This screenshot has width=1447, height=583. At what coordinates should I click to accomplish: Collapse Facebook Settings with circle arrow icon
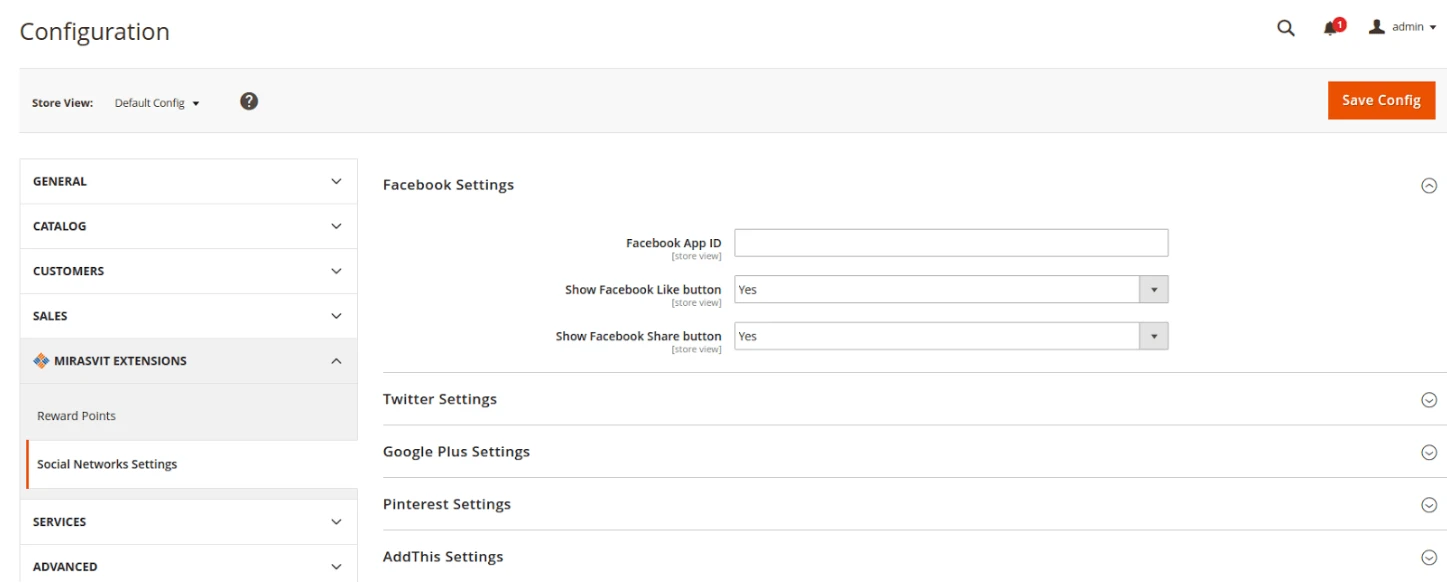coord(1429,185)
